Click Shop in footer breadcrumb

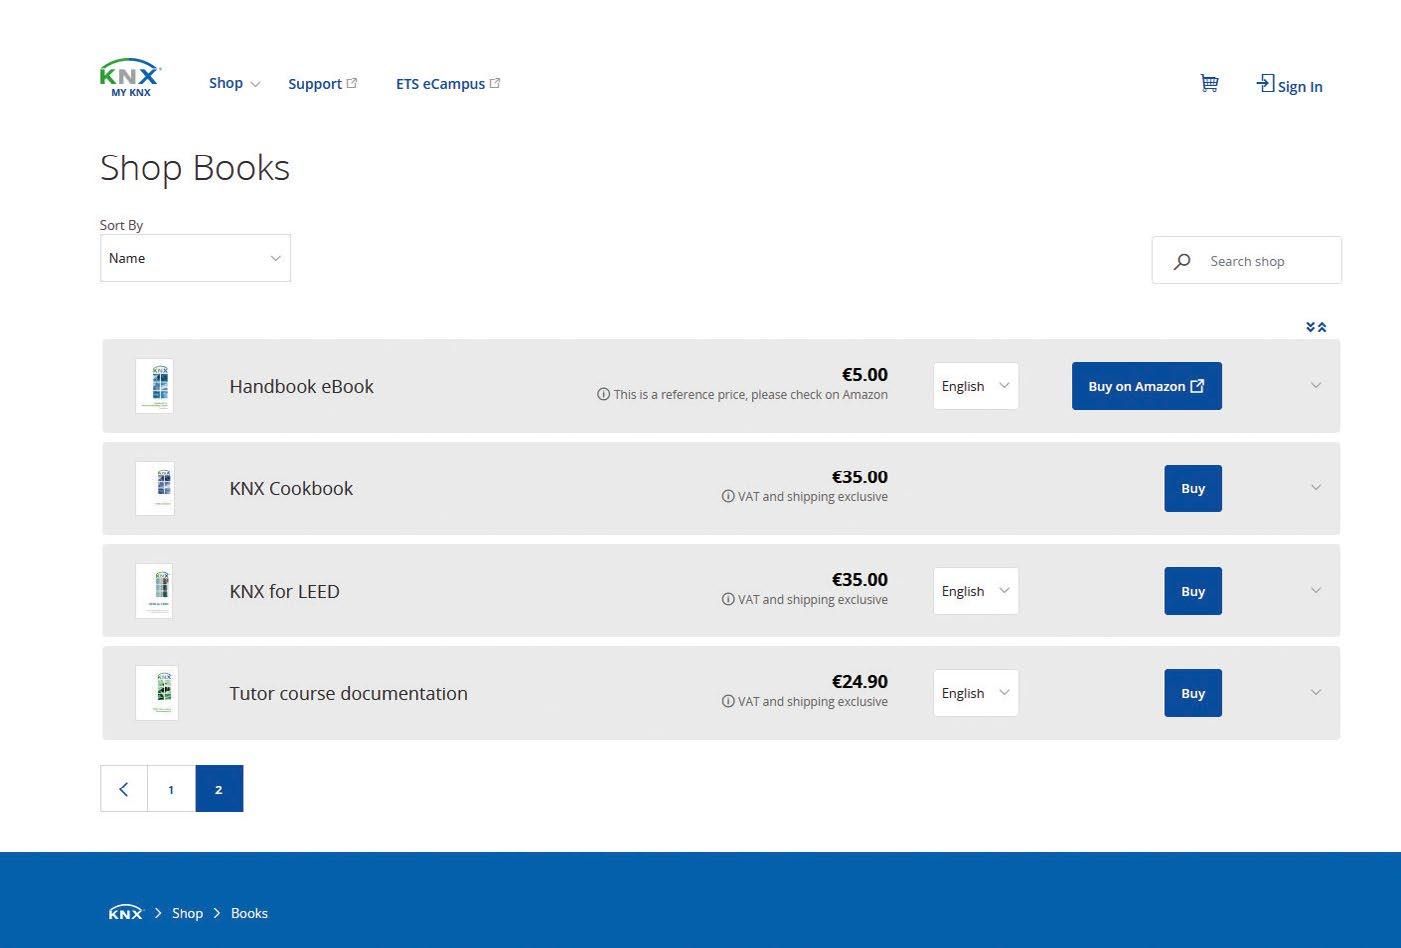187,913
